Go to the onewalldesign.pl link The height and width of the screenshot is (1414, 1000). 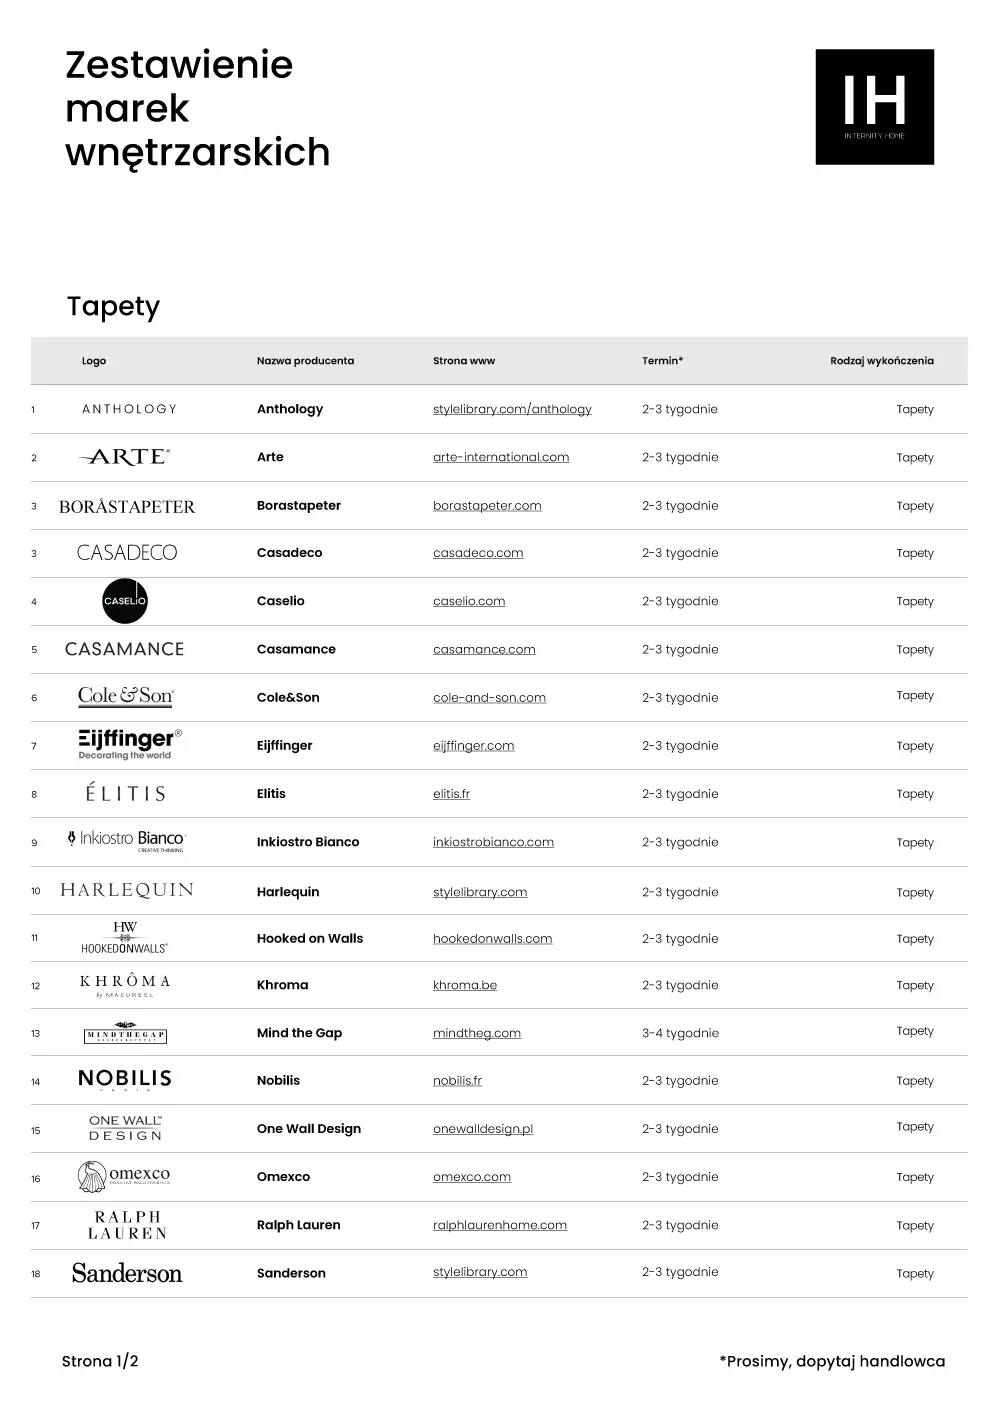pyautogui.click(x=483, y=1129)
